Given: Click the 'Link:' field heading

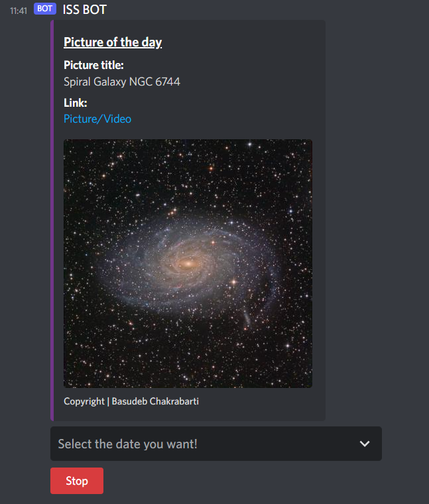Looking at the screenshot, I should [x=75, y=103].
